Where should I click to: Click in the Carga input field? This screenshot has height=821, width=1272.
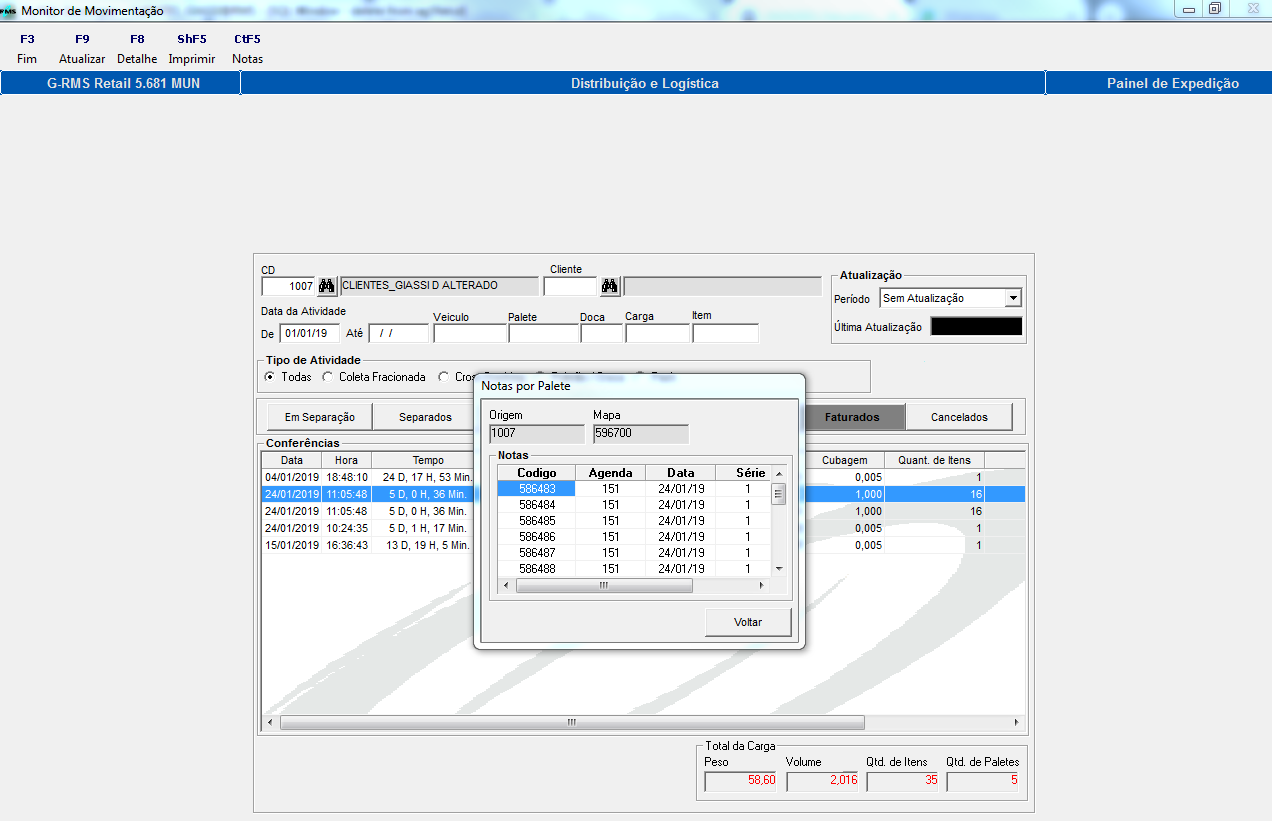click(x=657, y=333)
